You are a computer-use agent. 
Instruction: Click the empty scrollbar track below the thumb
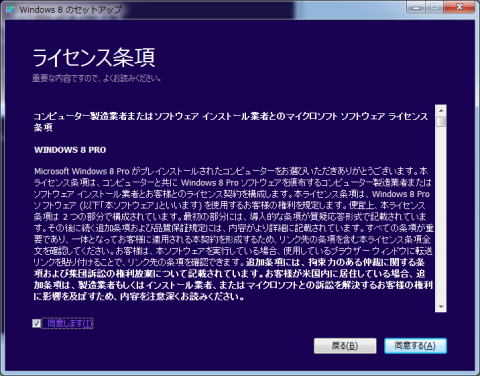pyautogui.click(x=441, y=214)
